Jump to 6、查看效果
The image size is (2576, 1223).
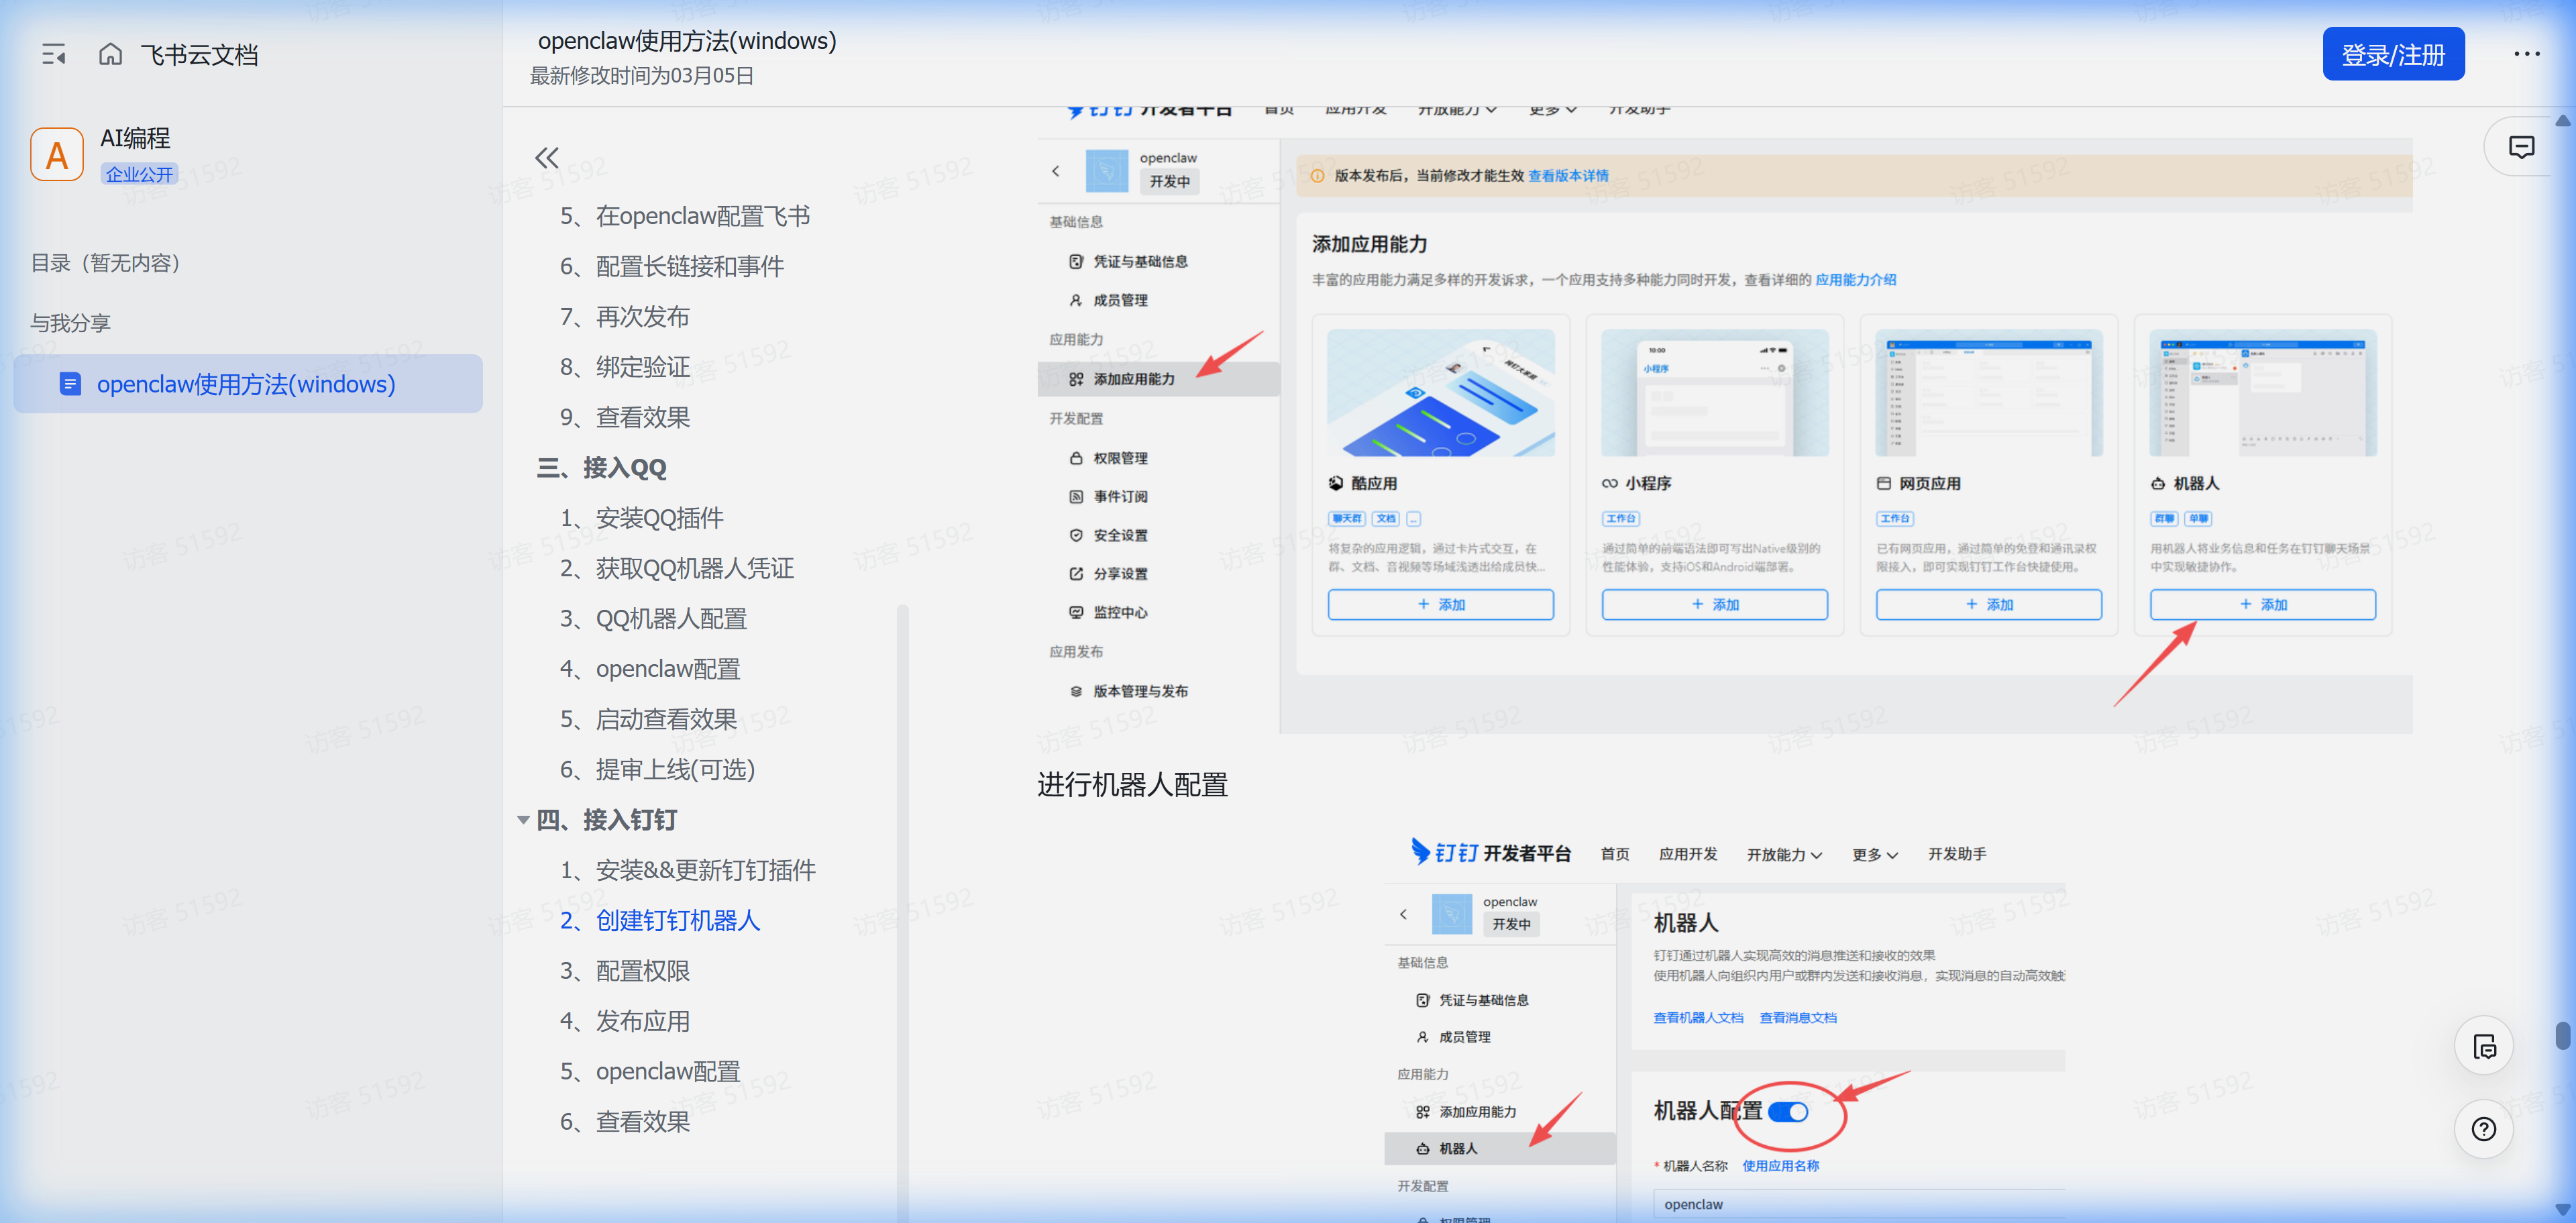click(625, 1122)
